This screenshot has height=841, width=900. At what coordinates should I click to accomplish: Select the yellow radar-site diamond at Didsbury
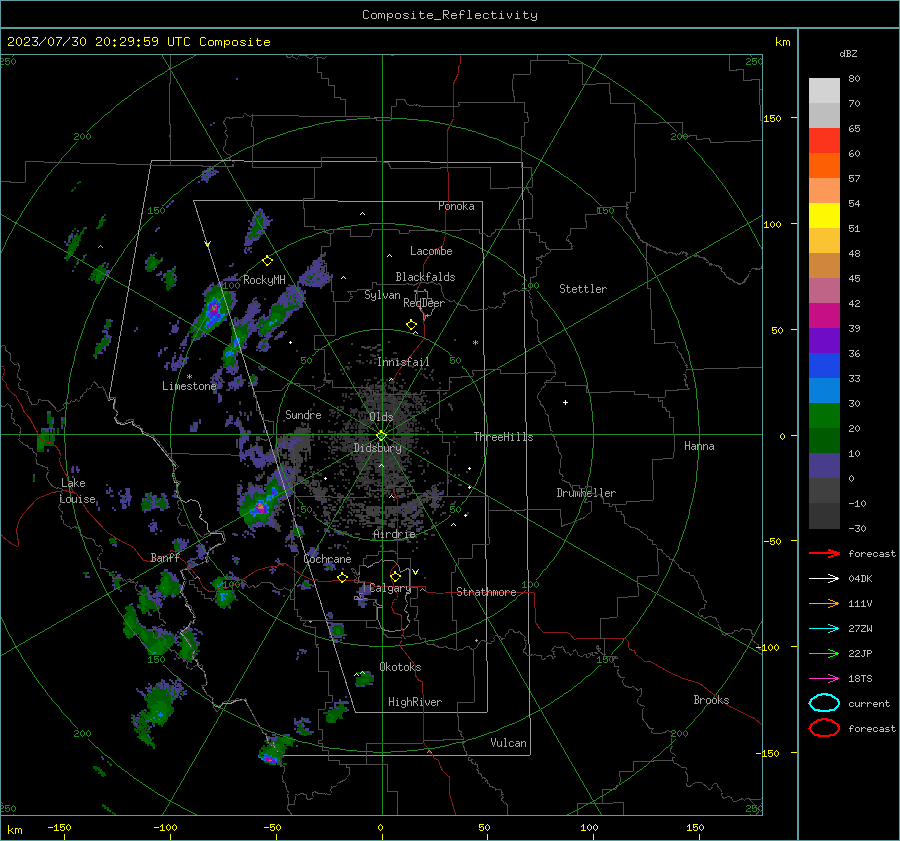[381, 436]
